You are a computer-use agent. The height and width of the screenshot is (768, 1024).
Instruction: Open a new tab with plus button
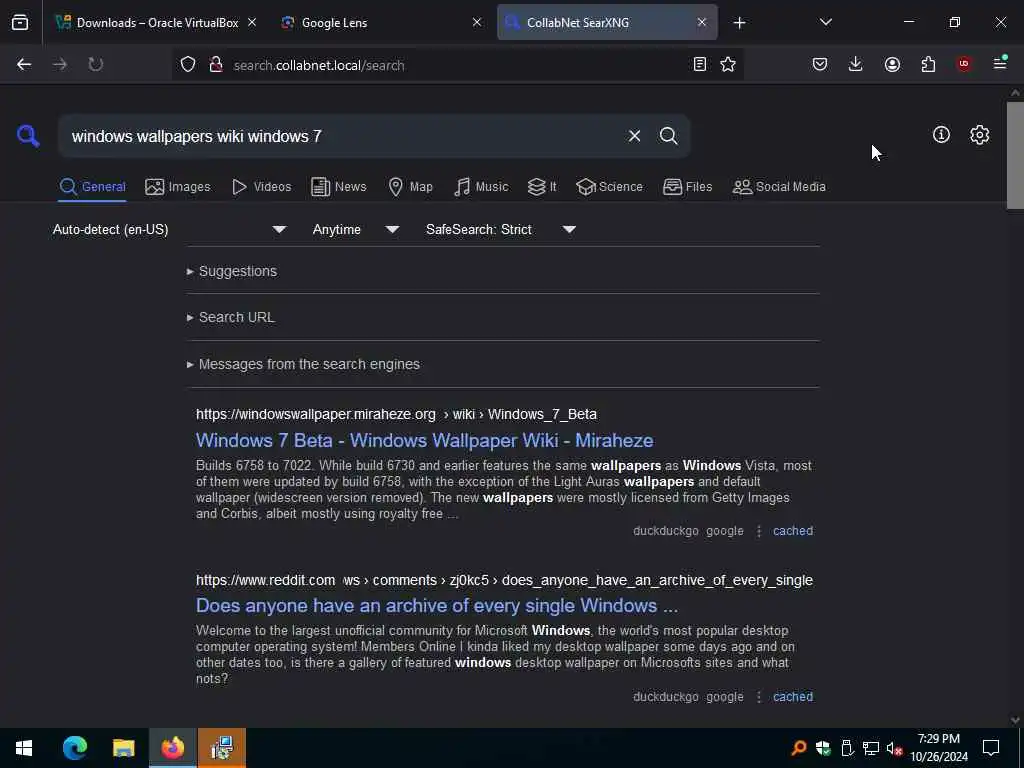[x=739, y=23]
